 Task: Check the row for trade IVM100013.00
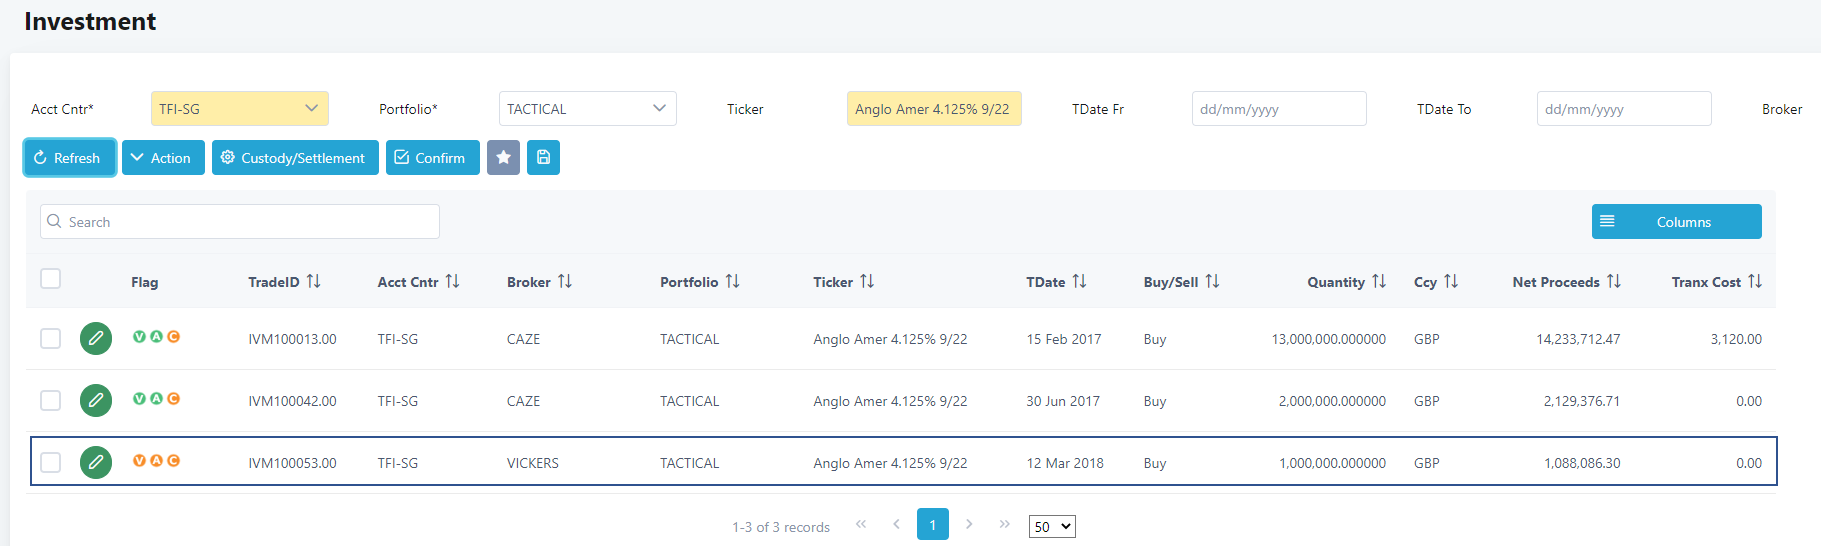pyautogui.click(x=51, y=339)
